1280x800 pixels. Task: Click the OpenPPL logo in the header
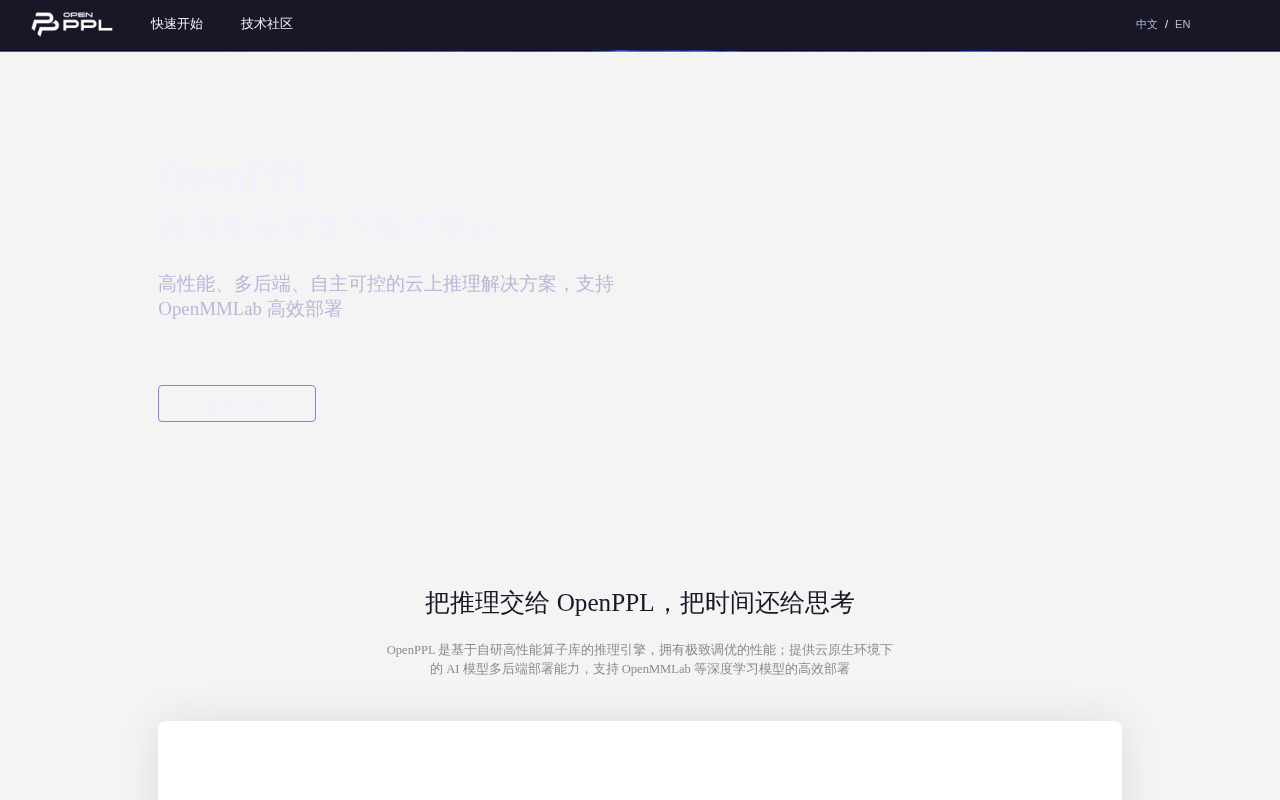tap(72, 24)
